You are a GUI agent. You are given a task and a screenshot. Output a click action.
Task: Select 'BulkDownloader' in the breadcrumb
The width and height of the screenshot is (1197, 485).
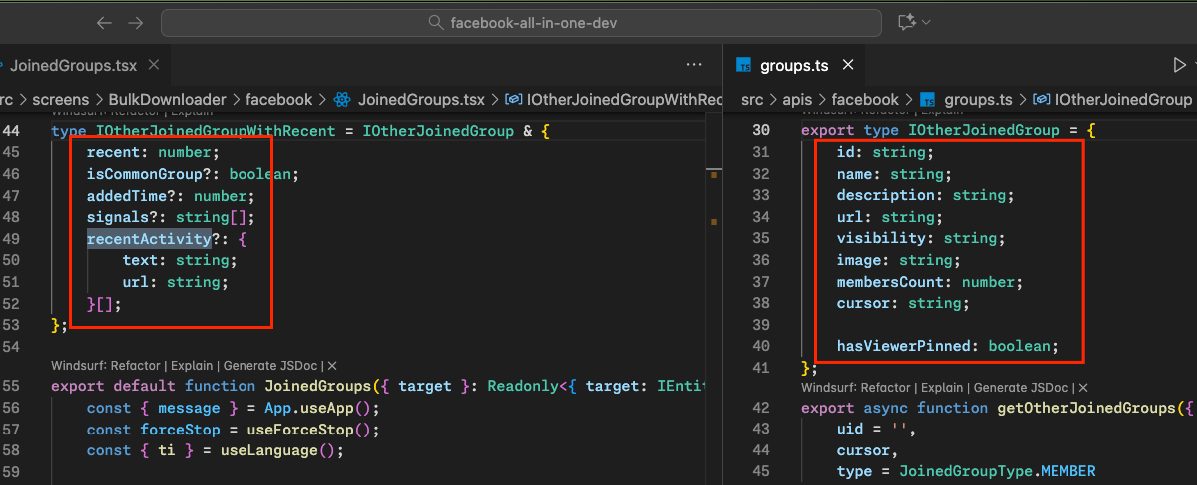coord(167,99)
